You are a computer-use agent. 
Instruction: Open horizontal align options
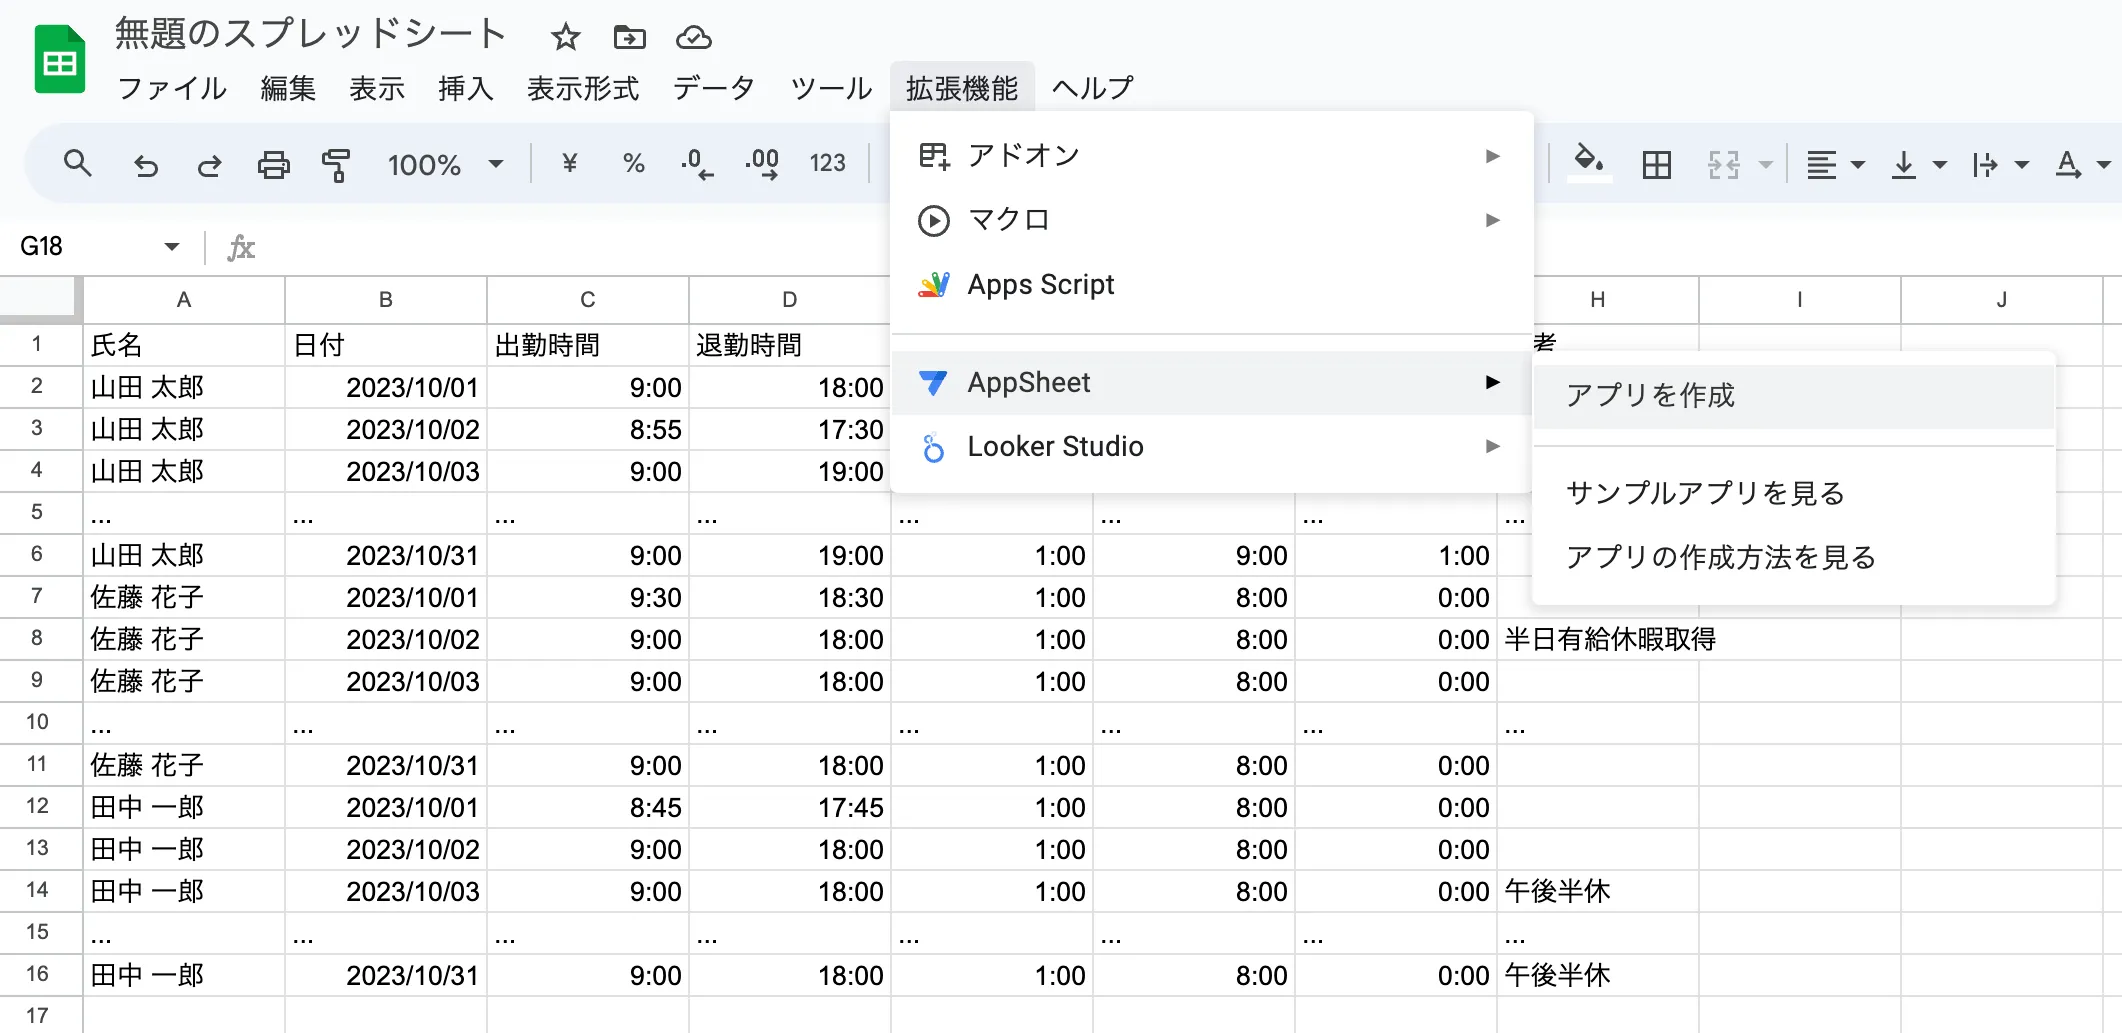[x=1835, y=164]
